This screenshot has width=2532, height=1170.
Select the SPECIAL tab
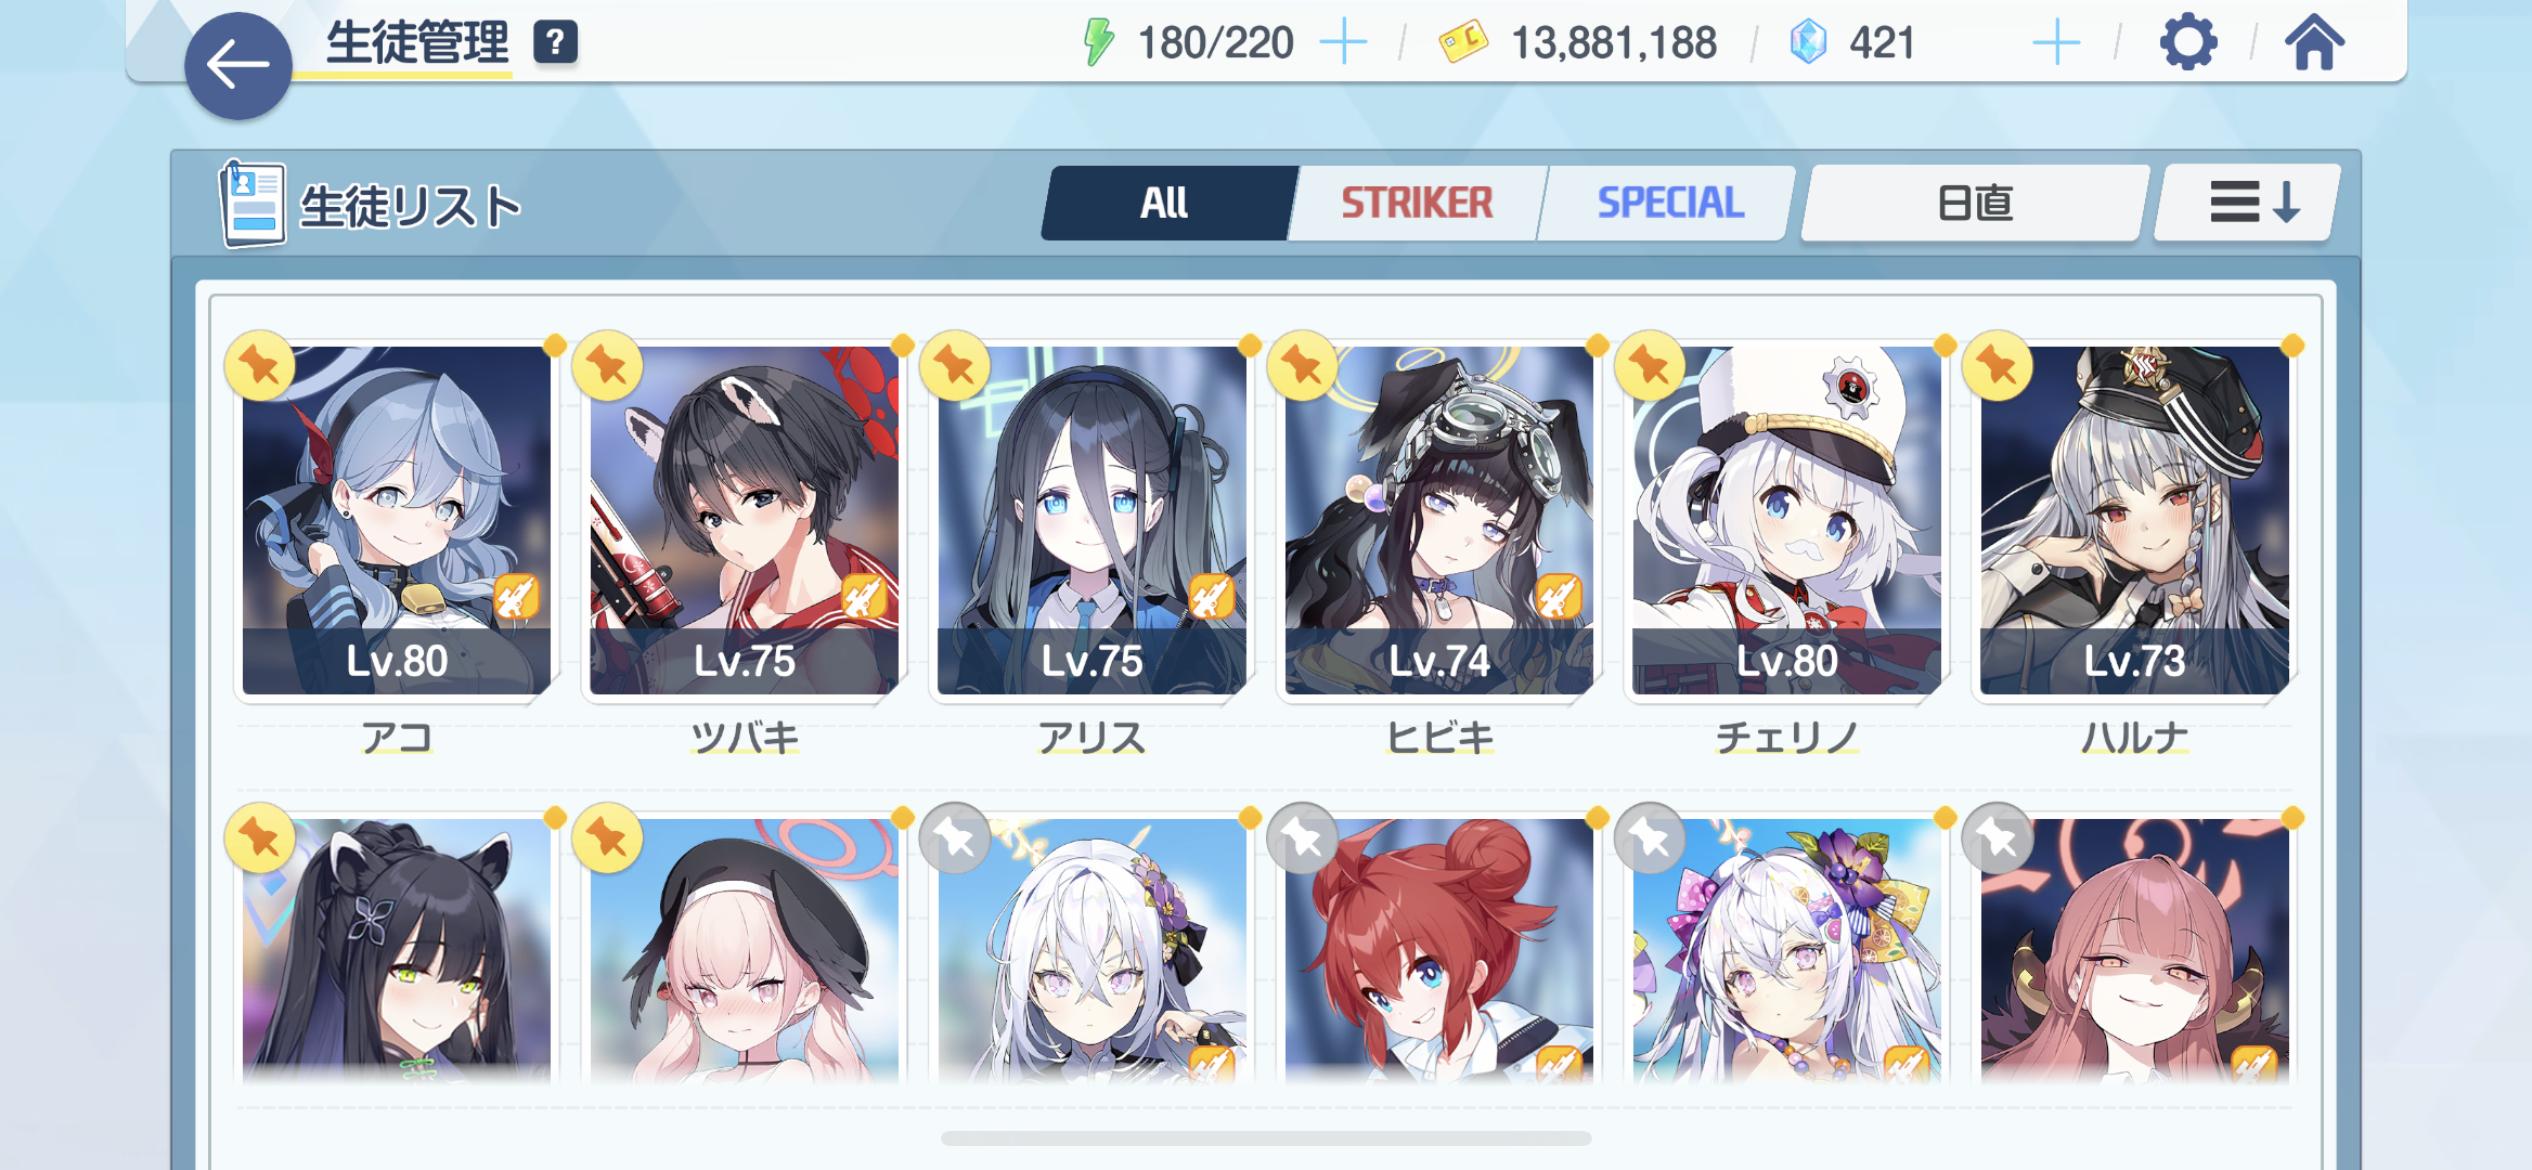click(x=1670, y=203)
